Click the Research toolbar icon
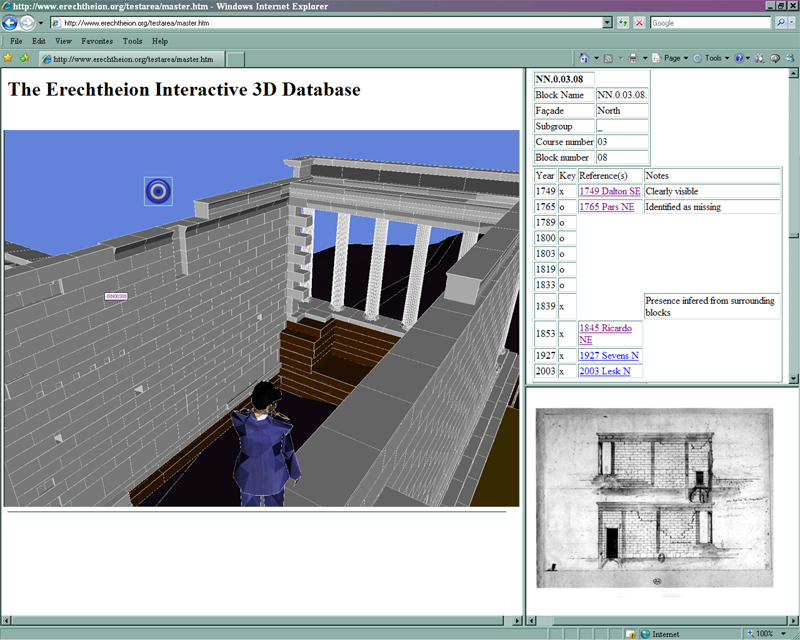Screen dimensions: 800x640 [760, 58]
